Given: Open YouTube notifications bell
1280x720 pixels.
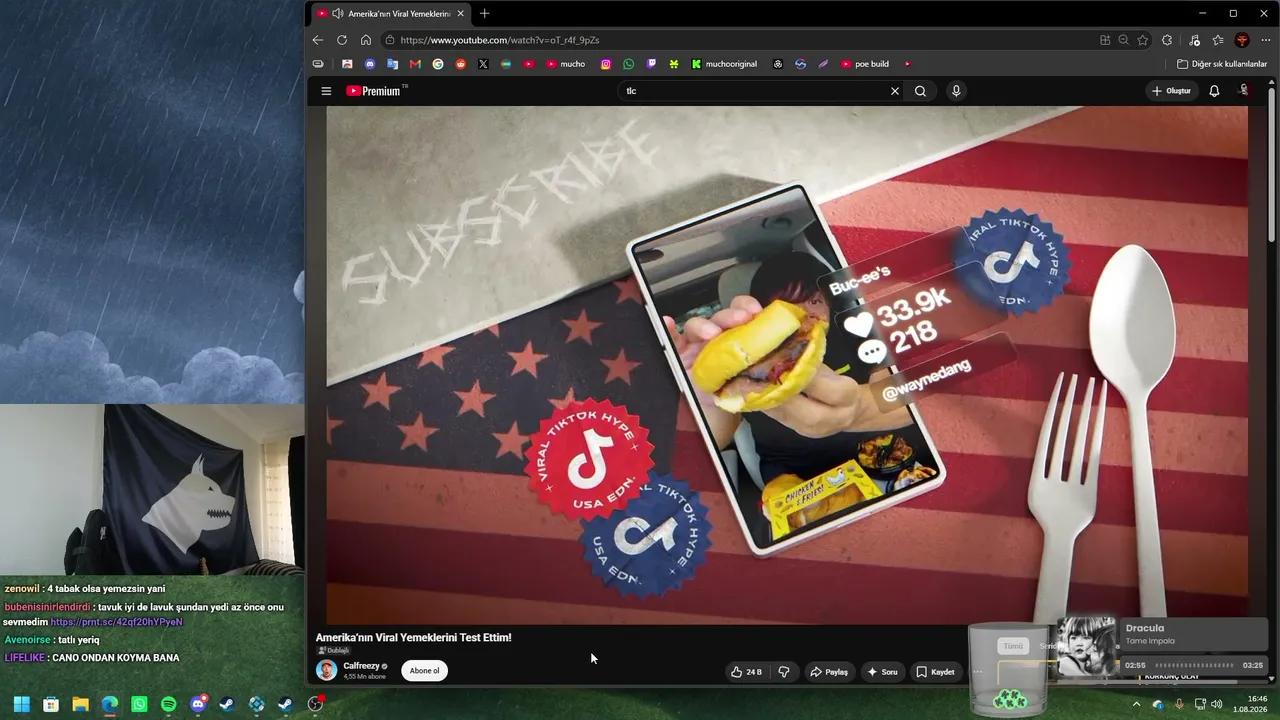Looking at the screenshot, I should 1214,91.
